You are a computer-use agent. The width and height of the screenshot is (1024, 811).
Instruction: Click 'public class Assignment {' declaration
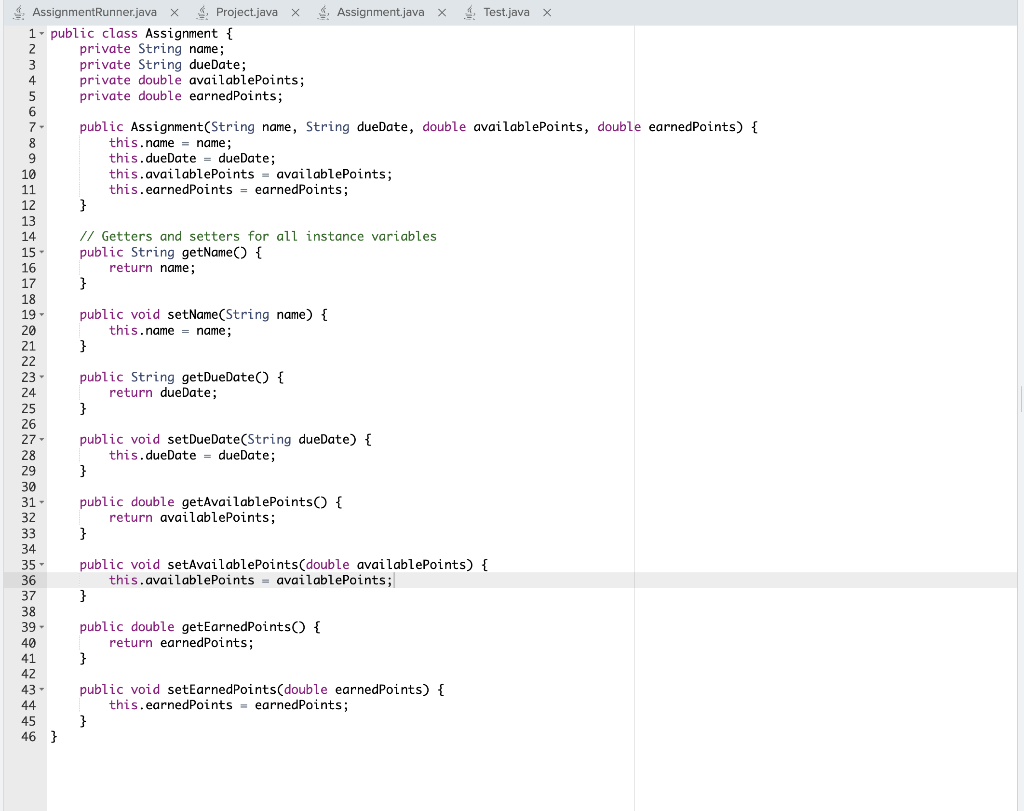click(x=141, y=33)
